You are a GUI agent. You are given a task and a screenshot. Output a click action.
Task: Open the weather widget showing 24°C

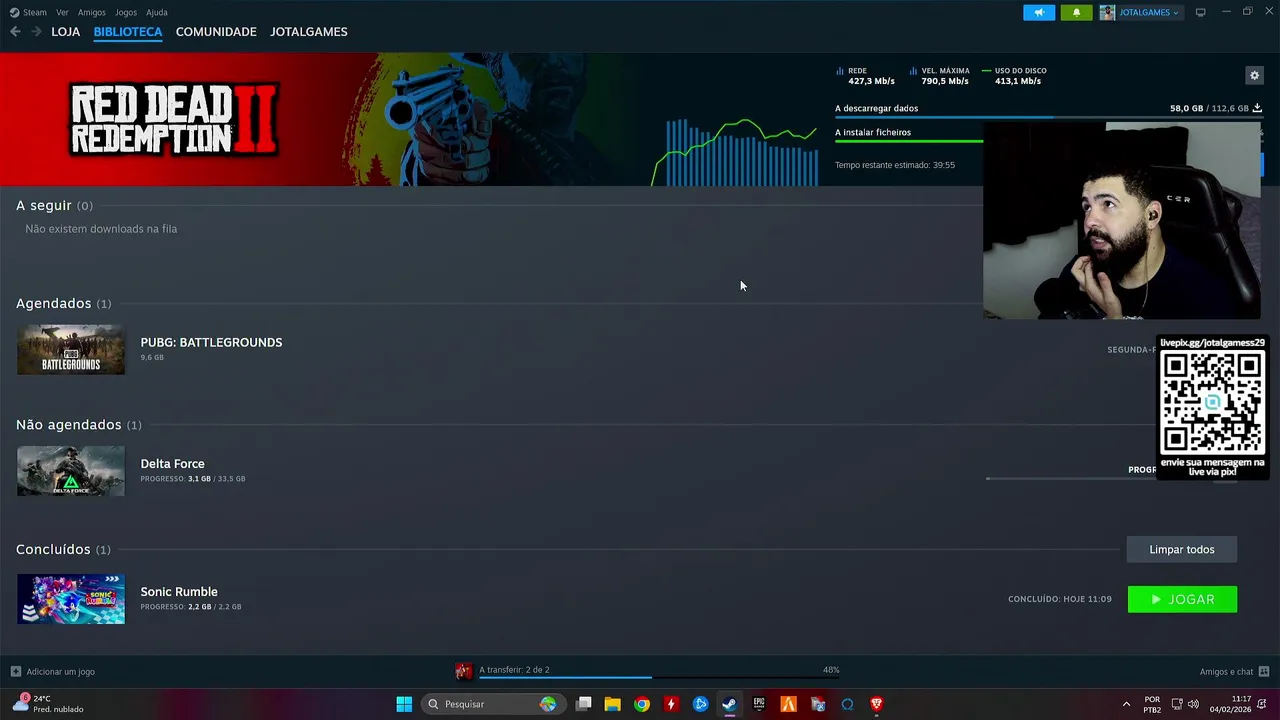coord(48,704)
